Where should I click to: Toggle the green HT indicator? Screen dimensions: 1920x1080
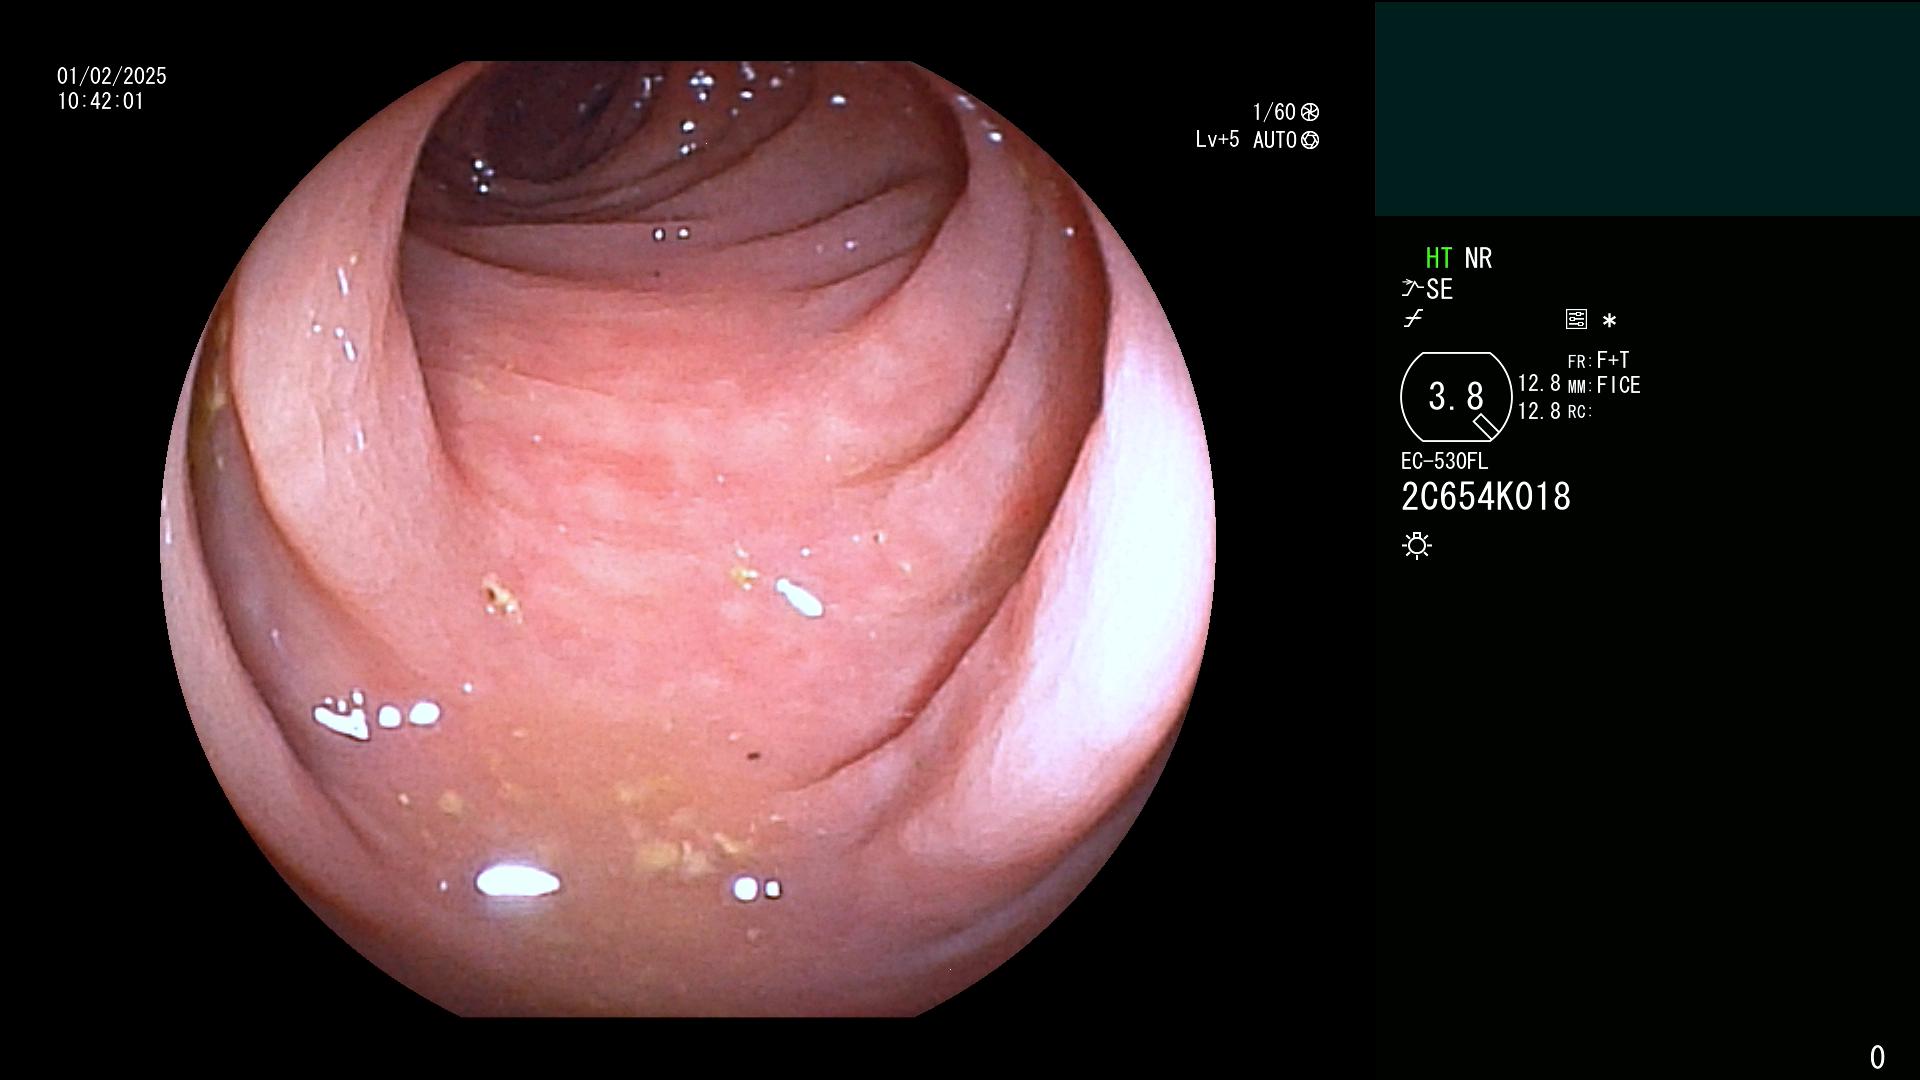(x=1438, y=258)
